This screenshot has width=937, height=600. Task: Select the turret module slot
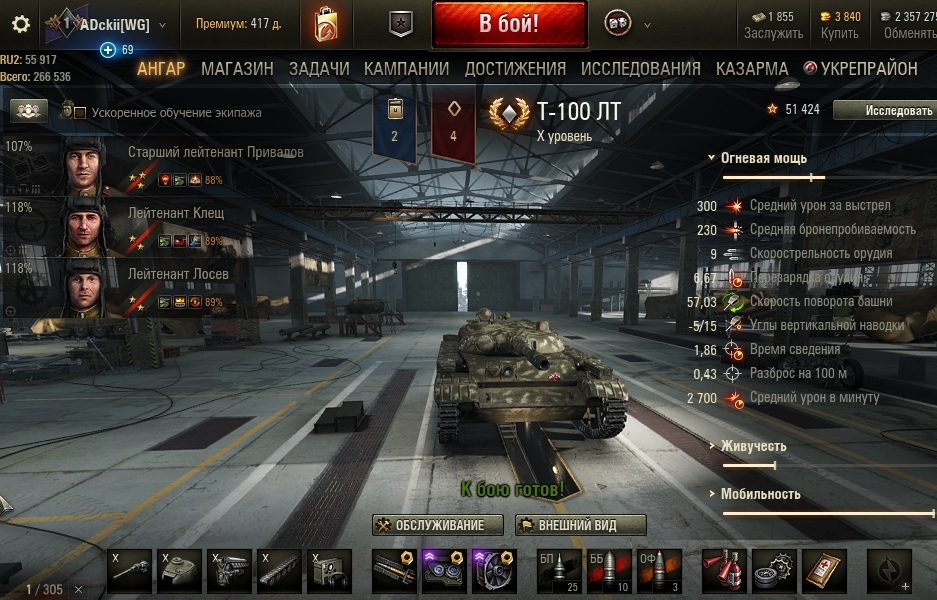[x=179, y=571]
